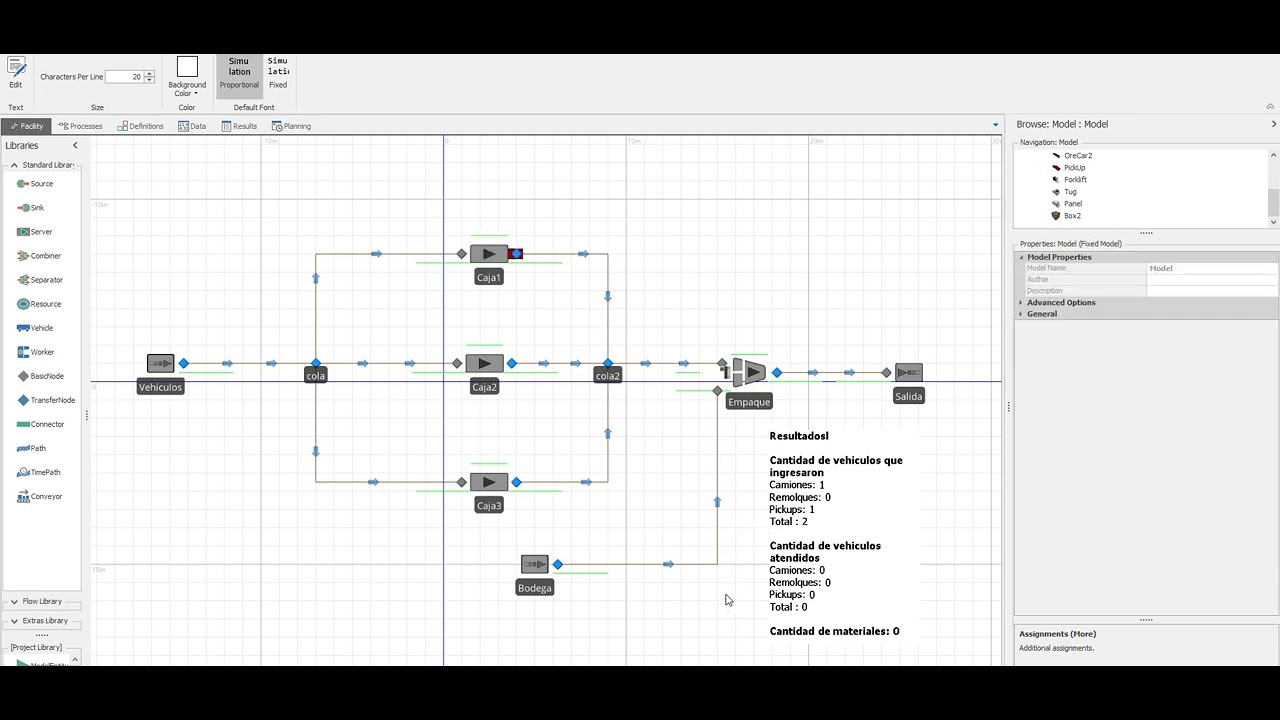This screenshot has width=1280, height=720.
Task: Select the TransferNode library object
Action: pos(46,400)
